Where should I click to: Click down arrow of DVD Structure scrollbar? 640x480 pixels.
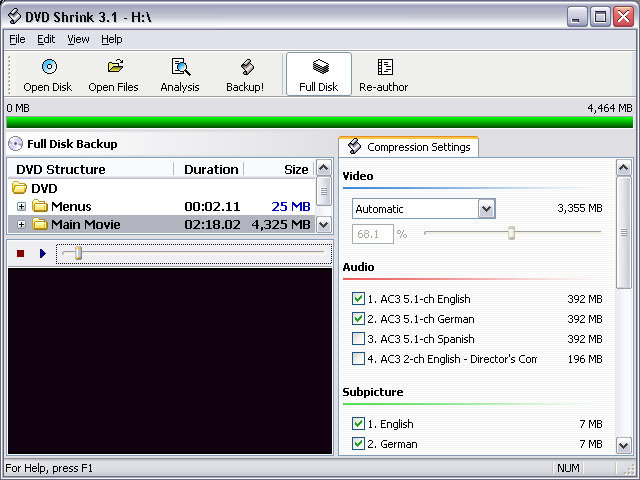[324, 224]
